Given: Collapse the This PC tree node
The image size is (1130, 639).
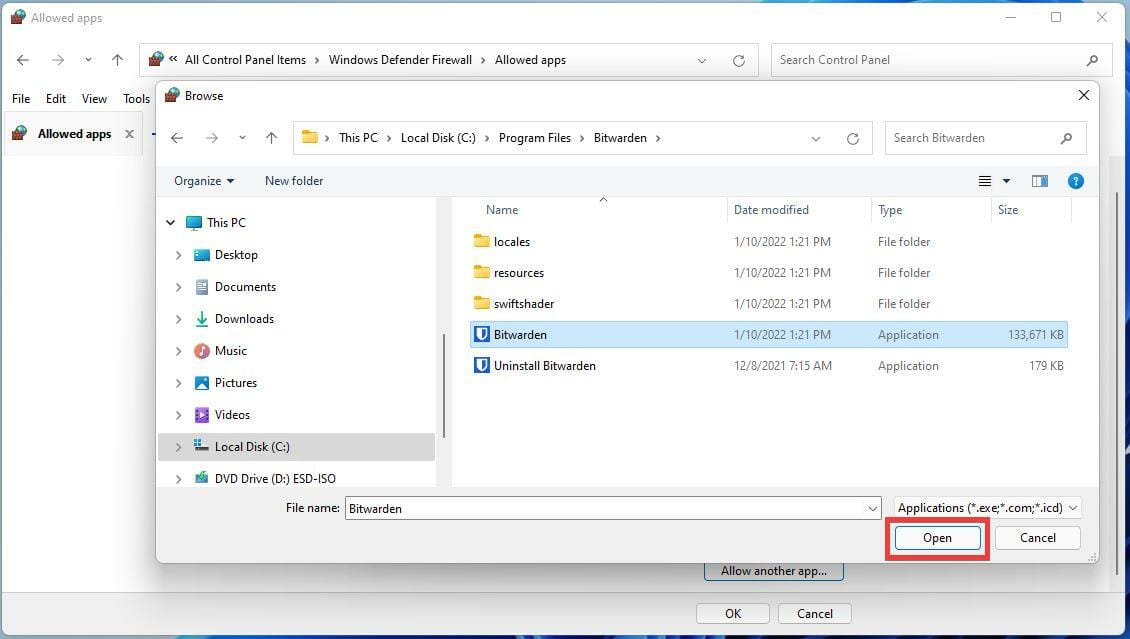Looking at the screenshot, I should [x=171, y=223].
